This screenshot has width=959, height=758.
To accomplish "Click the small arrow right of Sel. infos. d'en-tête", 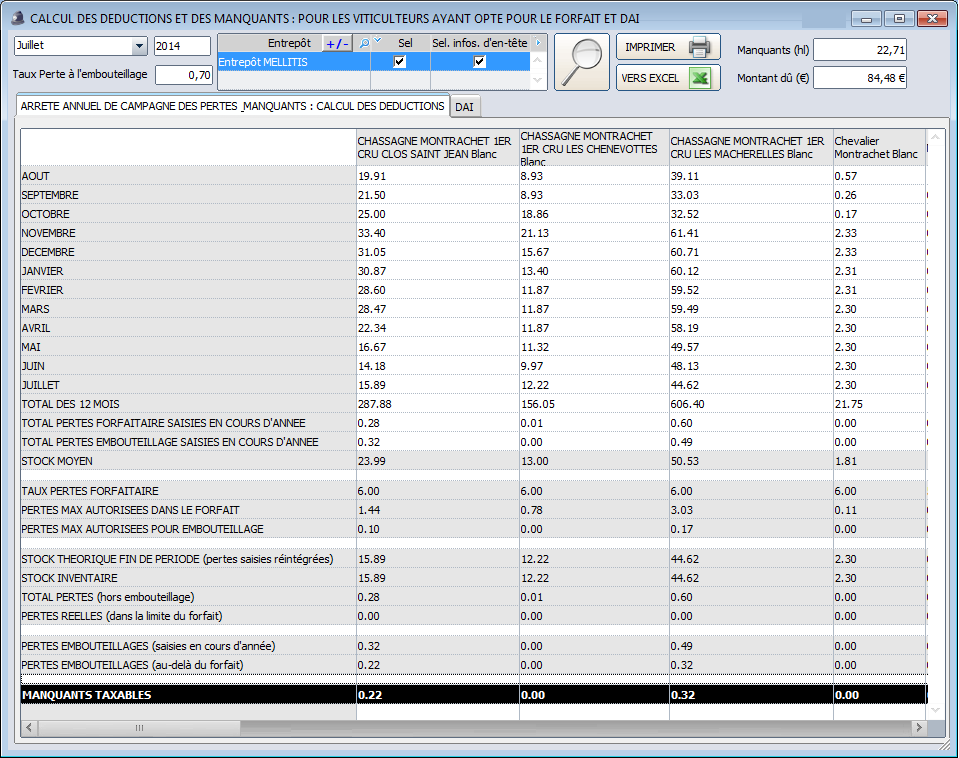I will point(538,43).
